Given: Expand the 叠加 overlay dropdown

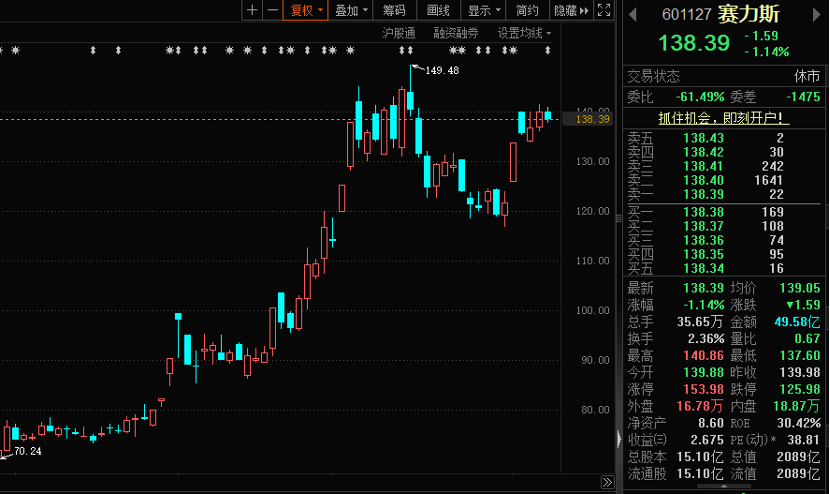Looking at the screenshot, I should click(351, 10).
